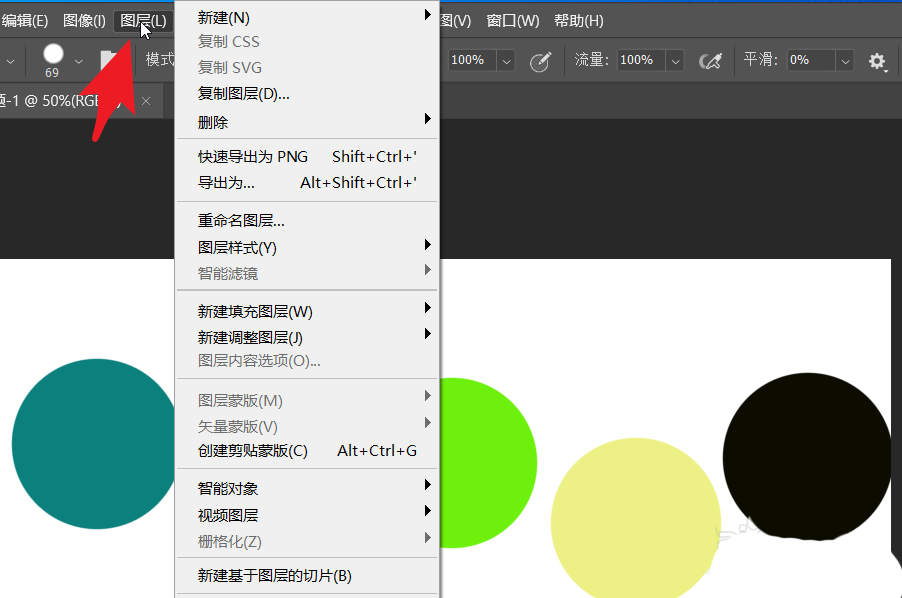Screen dimensions: 902x598
Task: Click the smoothing (平滑) 0% field
Action: click(810, 60)
